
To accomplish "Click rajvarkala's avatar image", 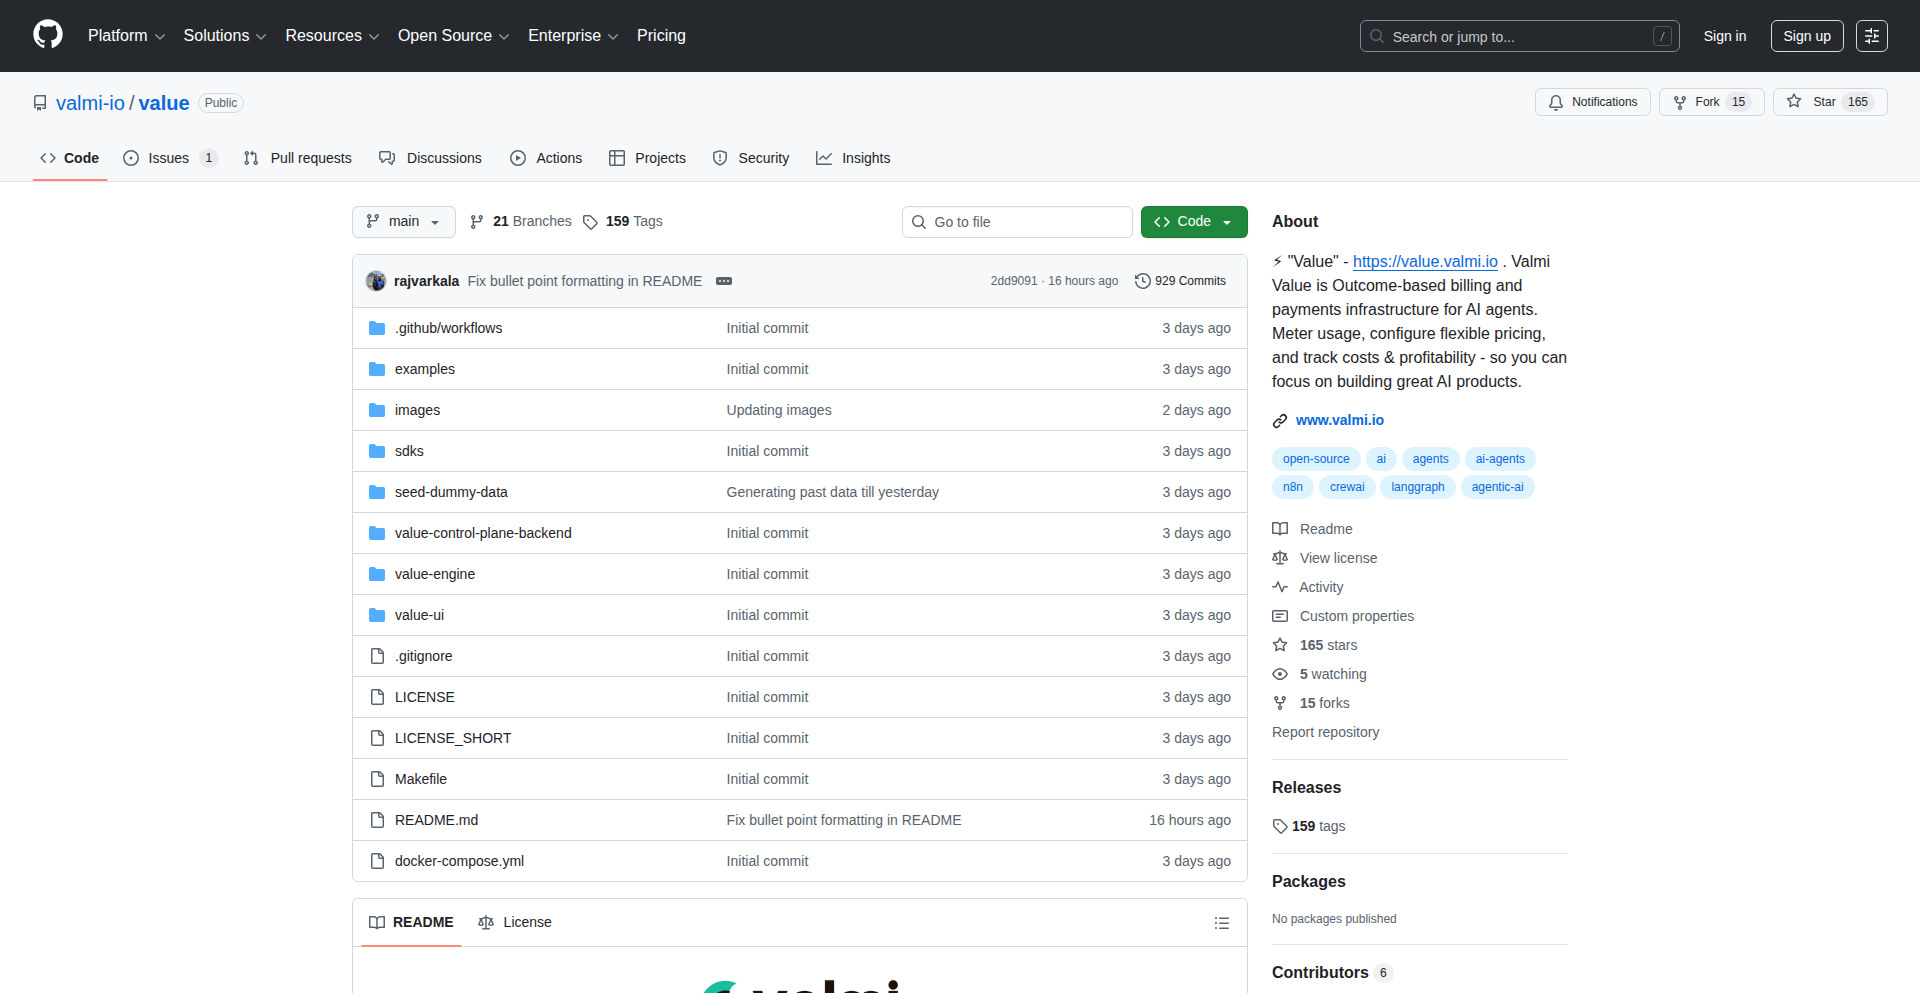I will coord(376,281).
